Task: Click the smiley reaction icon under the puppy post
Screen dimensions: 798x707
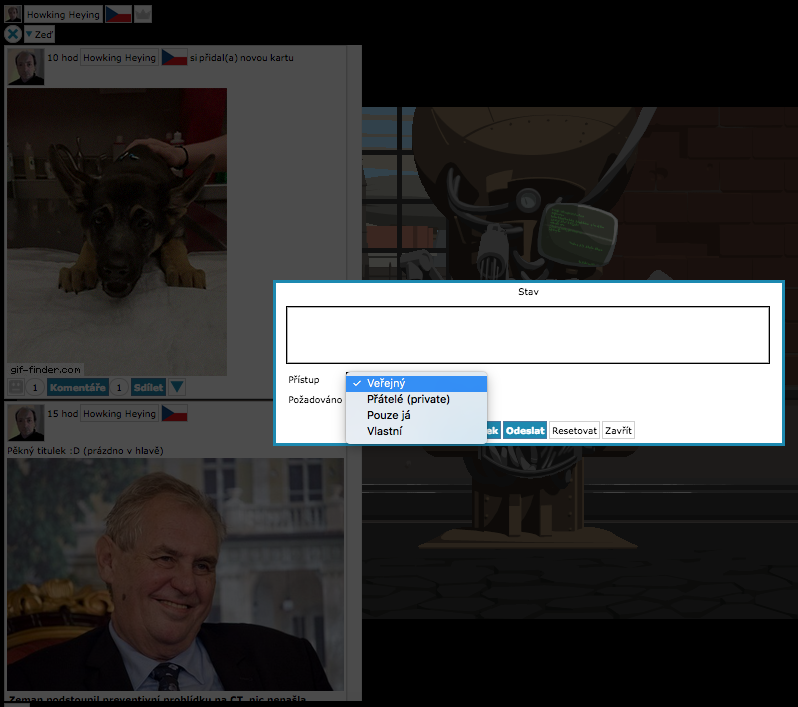Action: click(16, 387)
